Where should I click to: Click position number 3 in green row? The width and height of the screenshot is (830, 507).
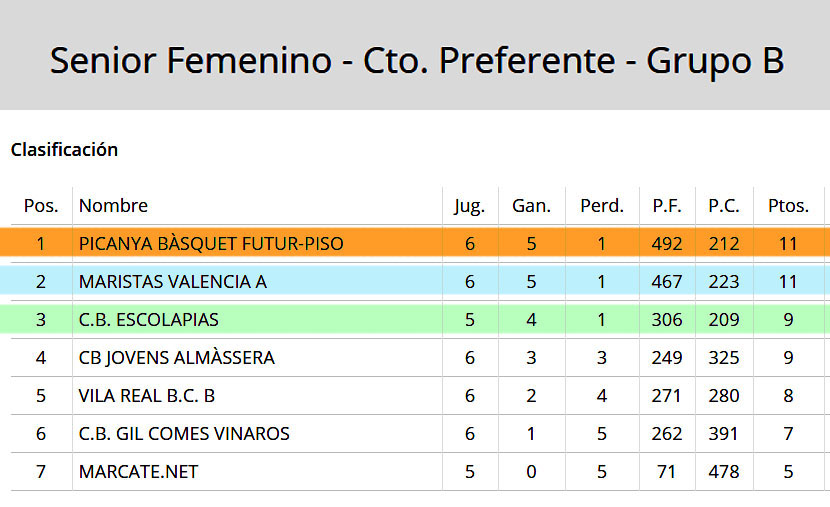pyautogui.click(x=41, y=320)
